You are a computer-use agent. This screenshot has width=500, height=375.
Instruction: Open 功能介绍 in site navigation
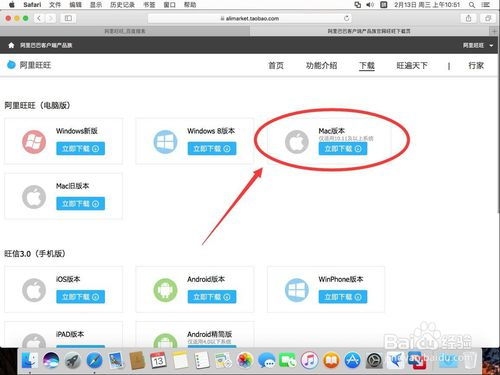pos(321,65)
